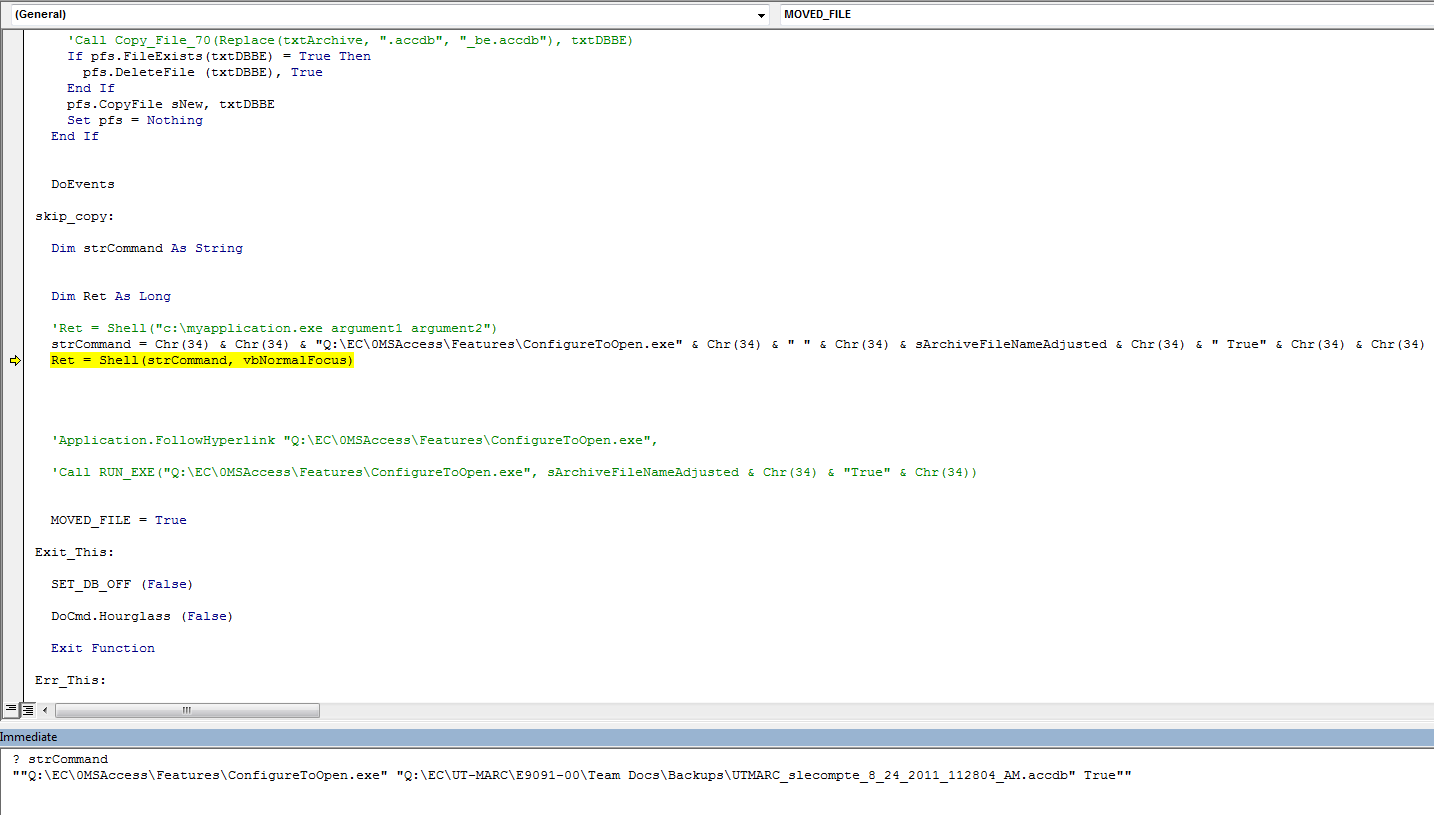Click the DoEvents statement
Screen dimensions: 1434x815
pos(83,184)
